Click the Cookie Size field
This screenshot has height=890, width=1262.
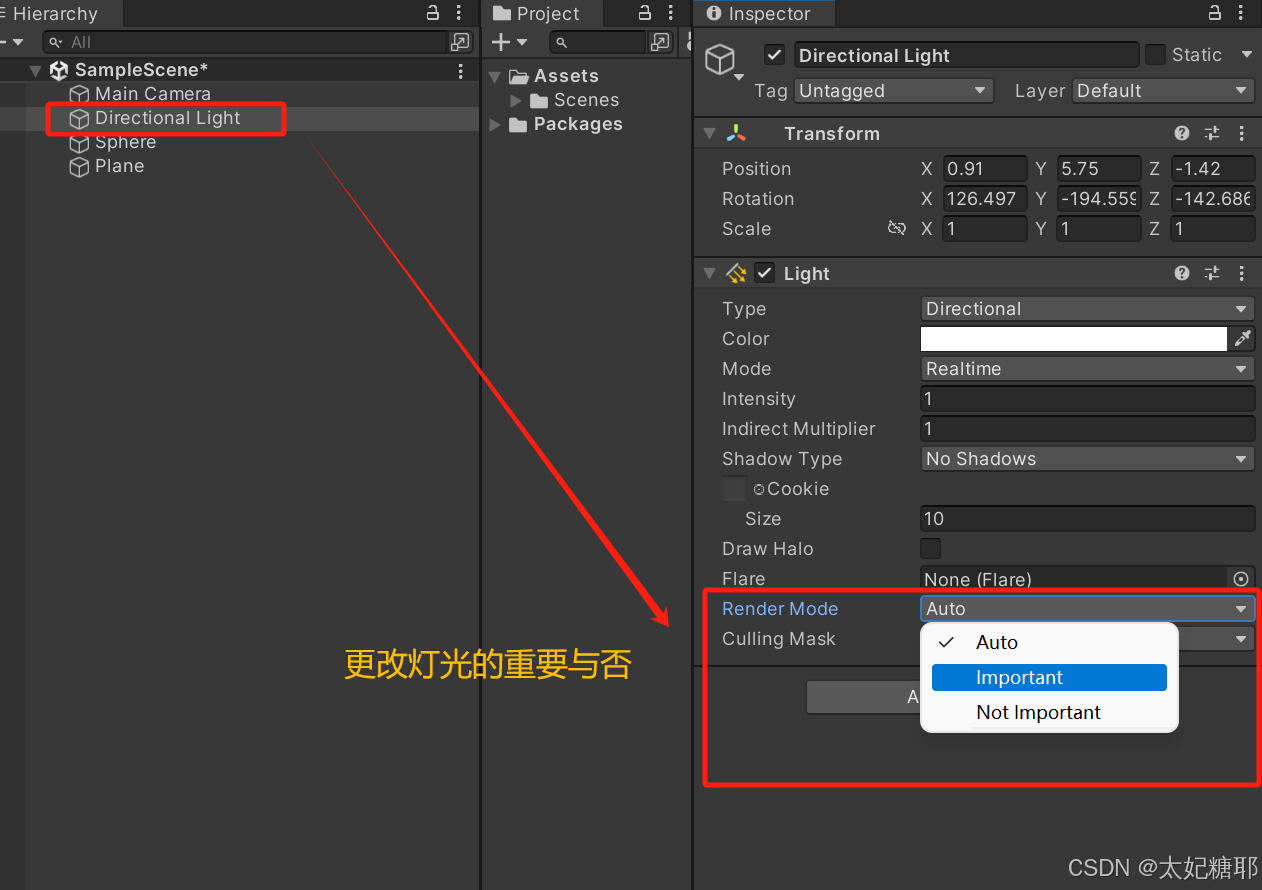(1087, 519)
